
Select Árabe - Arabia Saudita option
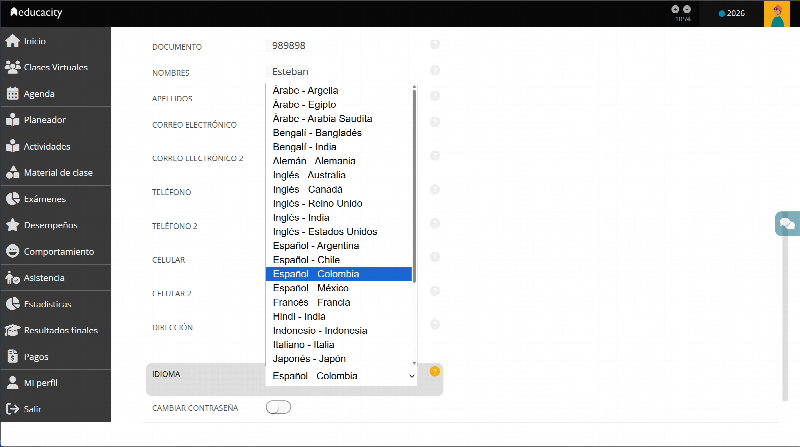339,118
